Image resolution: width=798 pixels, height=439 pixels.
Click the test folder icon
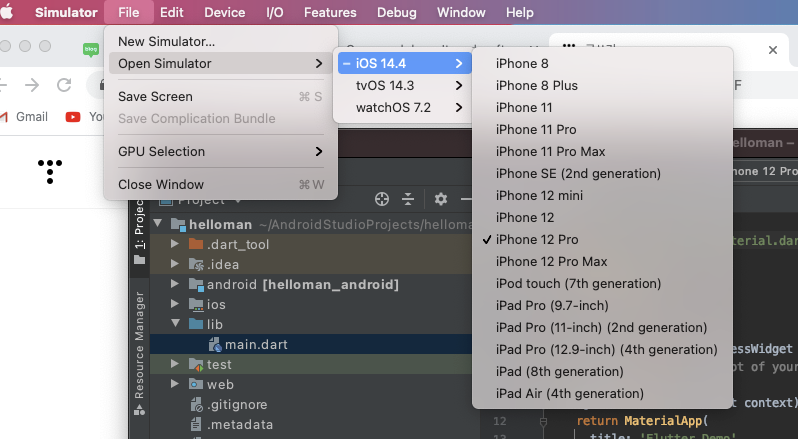(x=196, y=364)
